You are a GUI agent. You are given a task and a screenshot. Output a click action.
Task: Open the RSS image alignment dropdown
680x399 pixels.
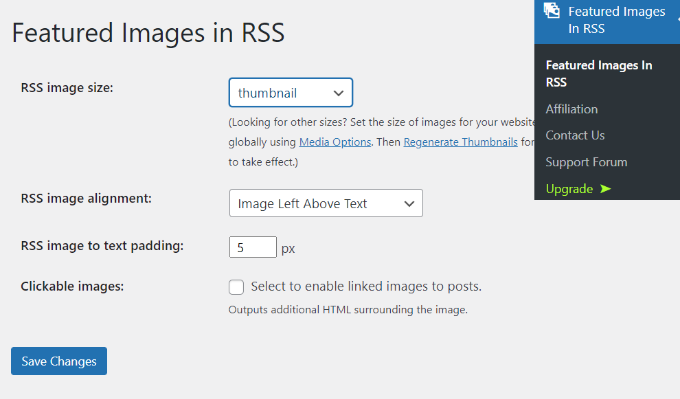[326, 203]
